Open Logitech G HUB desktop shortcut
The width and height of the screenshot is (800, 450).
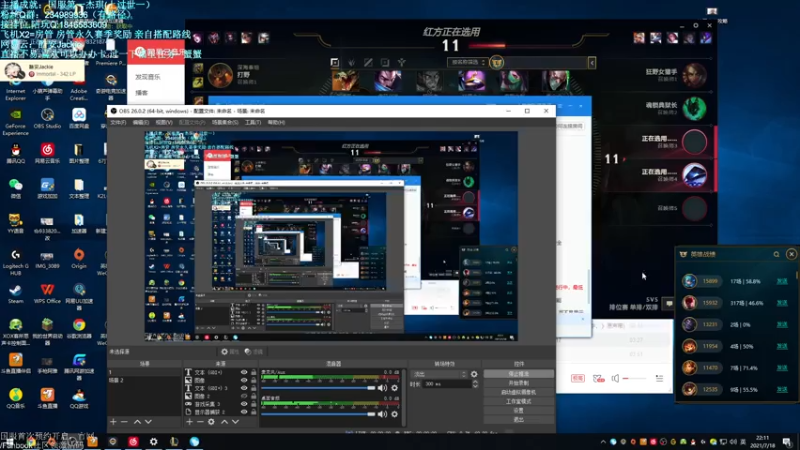pos(15,262)
